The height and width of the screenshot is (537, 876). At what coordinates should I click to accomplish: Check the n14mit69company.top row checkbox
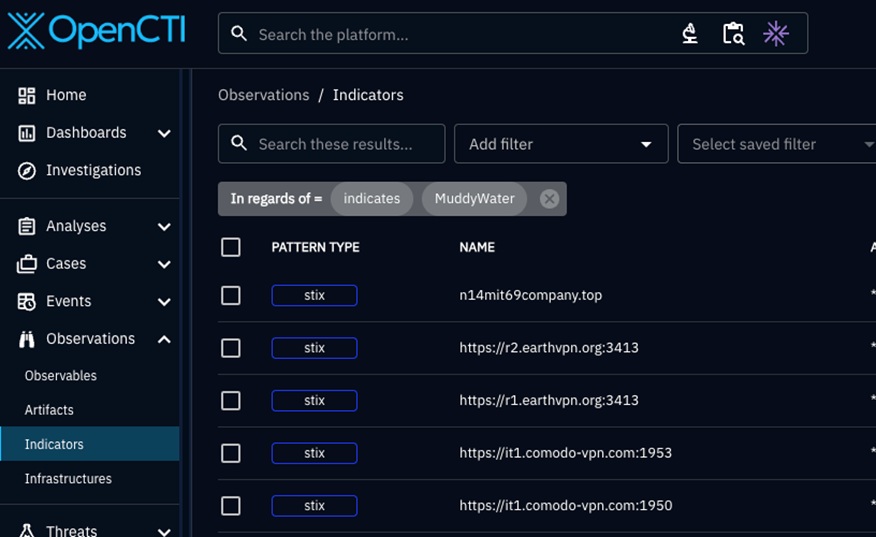231,295
